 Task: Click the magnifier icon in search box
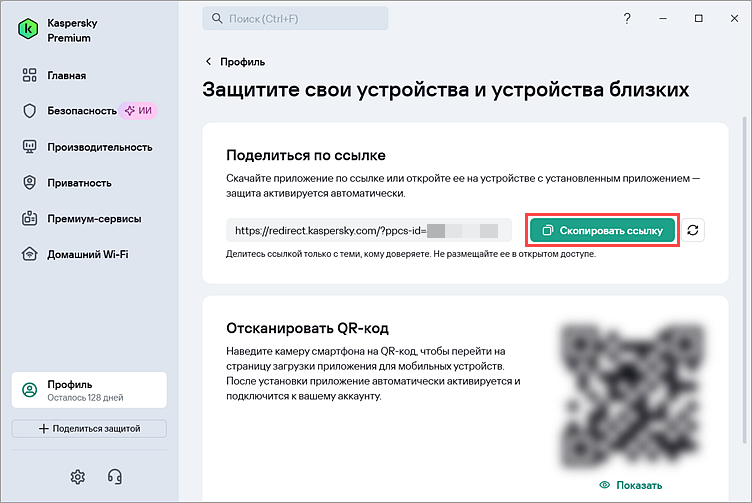(217, 19)
